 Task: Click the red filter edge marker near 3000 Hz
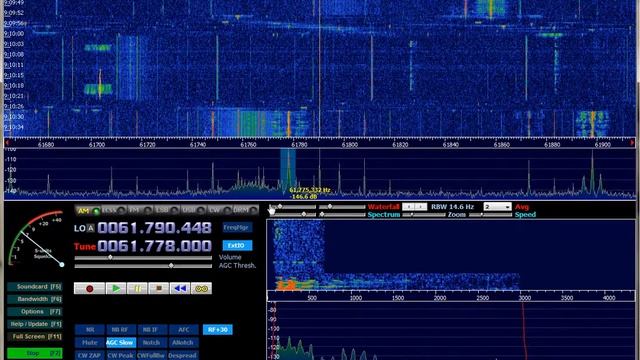tap(524, 331)
